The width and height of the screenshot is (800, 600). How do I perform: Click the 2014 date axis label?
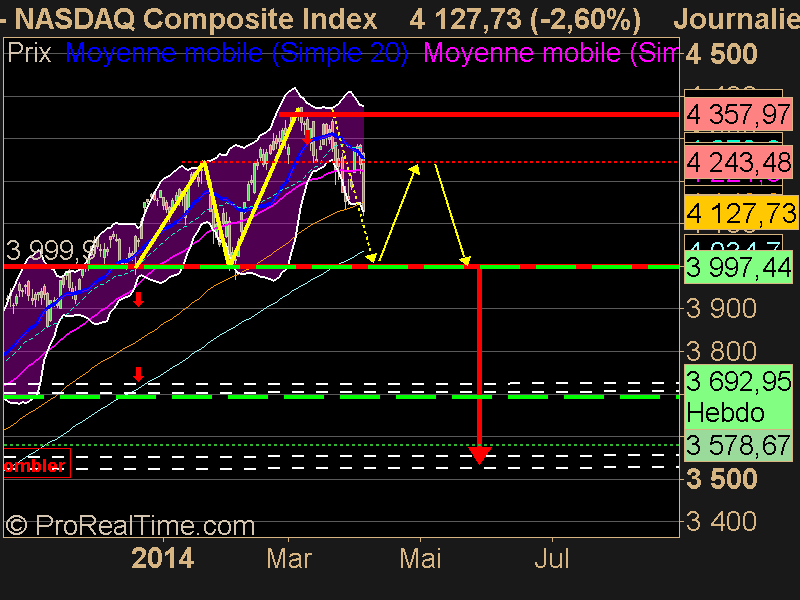pyautogui.click(x=163, y=559)
